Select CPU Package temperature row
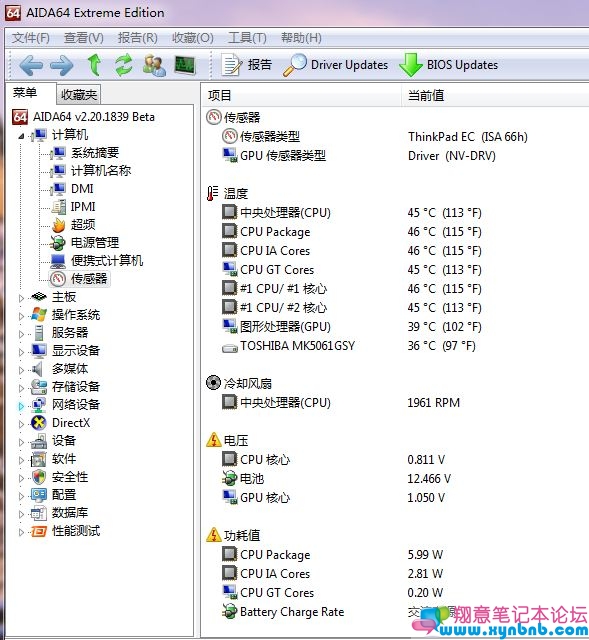 [352, 231]
